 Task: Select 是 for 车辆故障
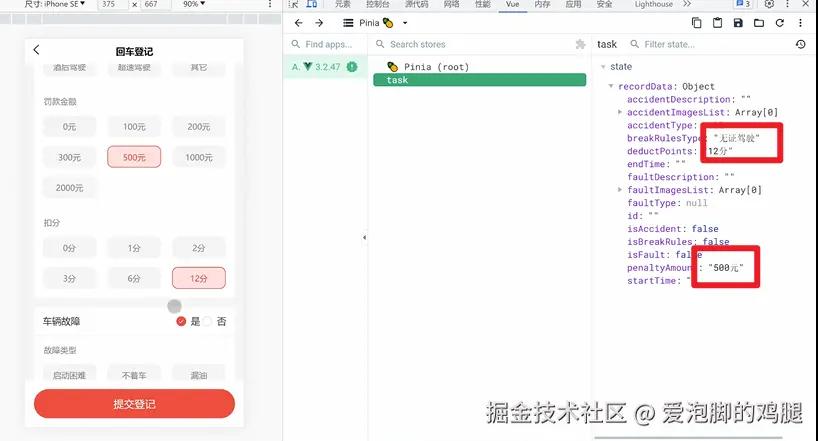tap(181, 321)
